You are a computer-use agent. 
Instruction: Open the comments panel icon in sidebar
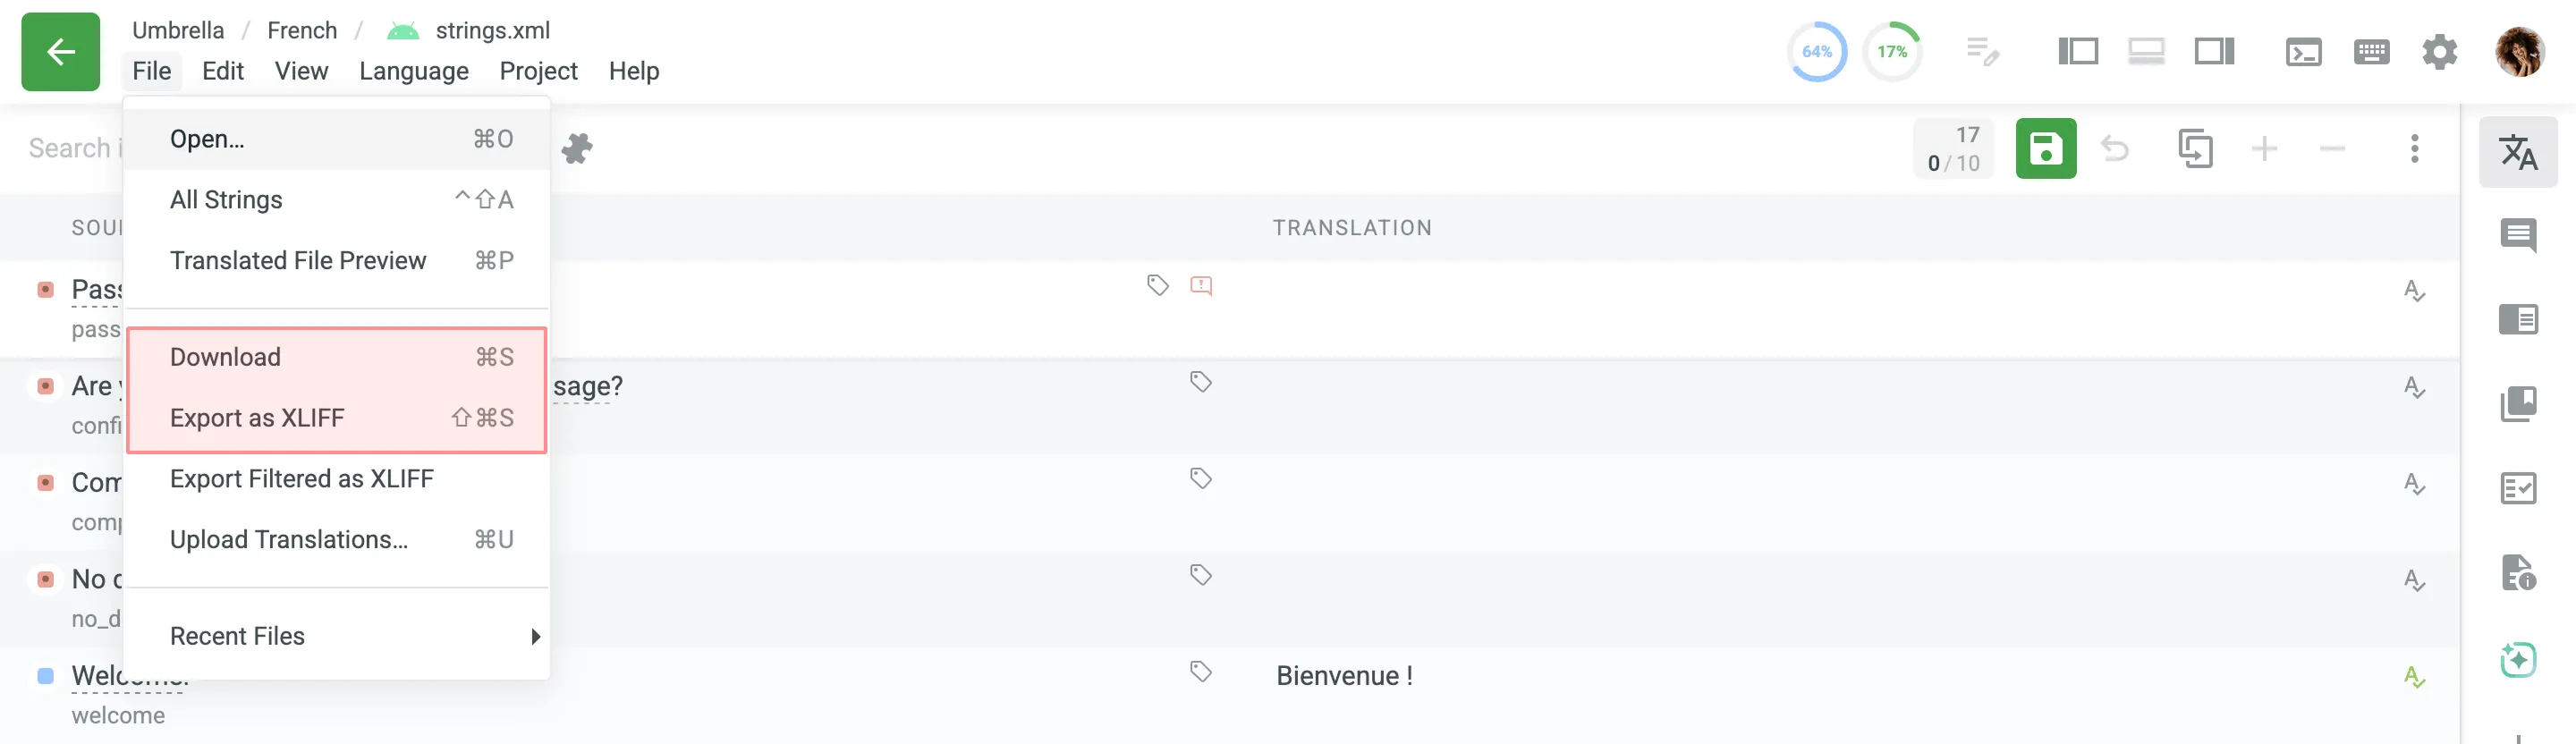2517,236
